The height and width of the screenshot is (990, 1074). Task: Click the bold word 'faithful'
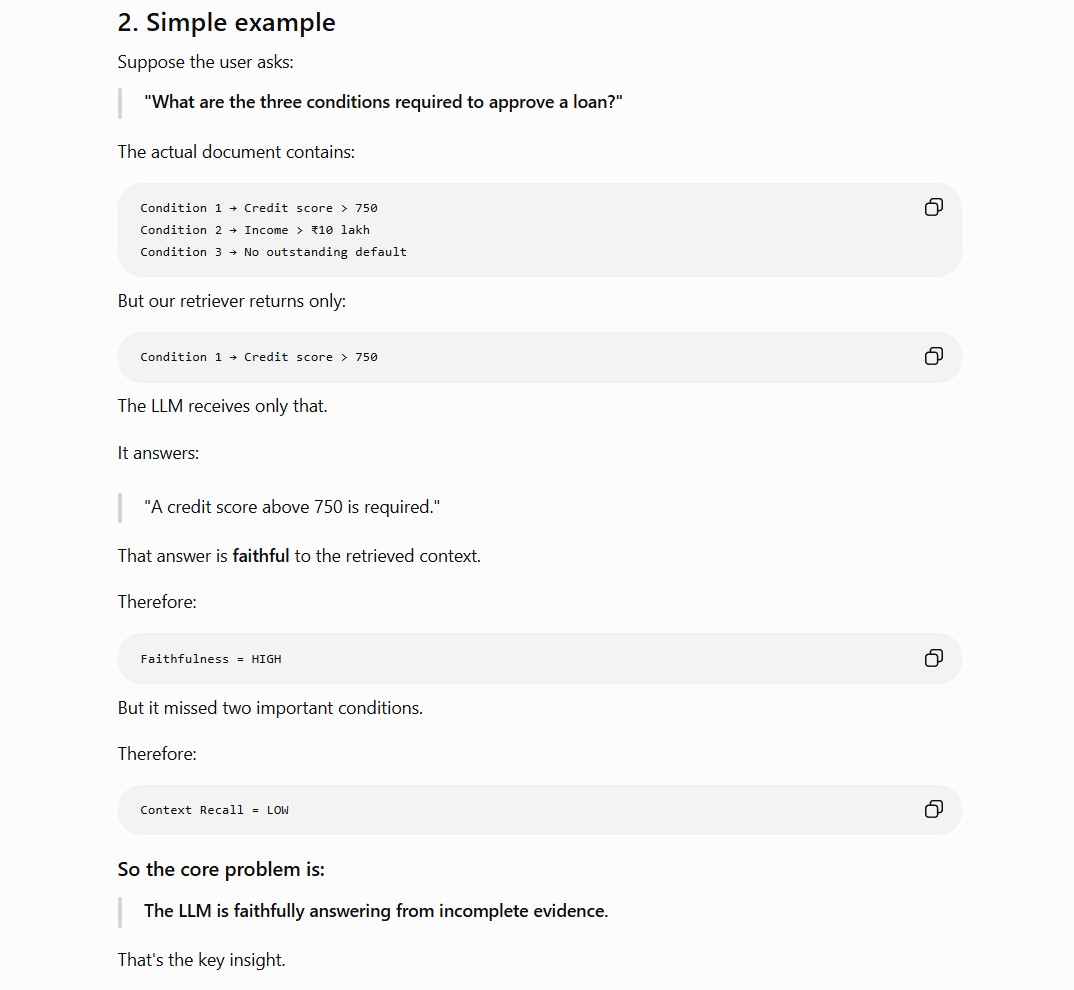pos(261,556)
